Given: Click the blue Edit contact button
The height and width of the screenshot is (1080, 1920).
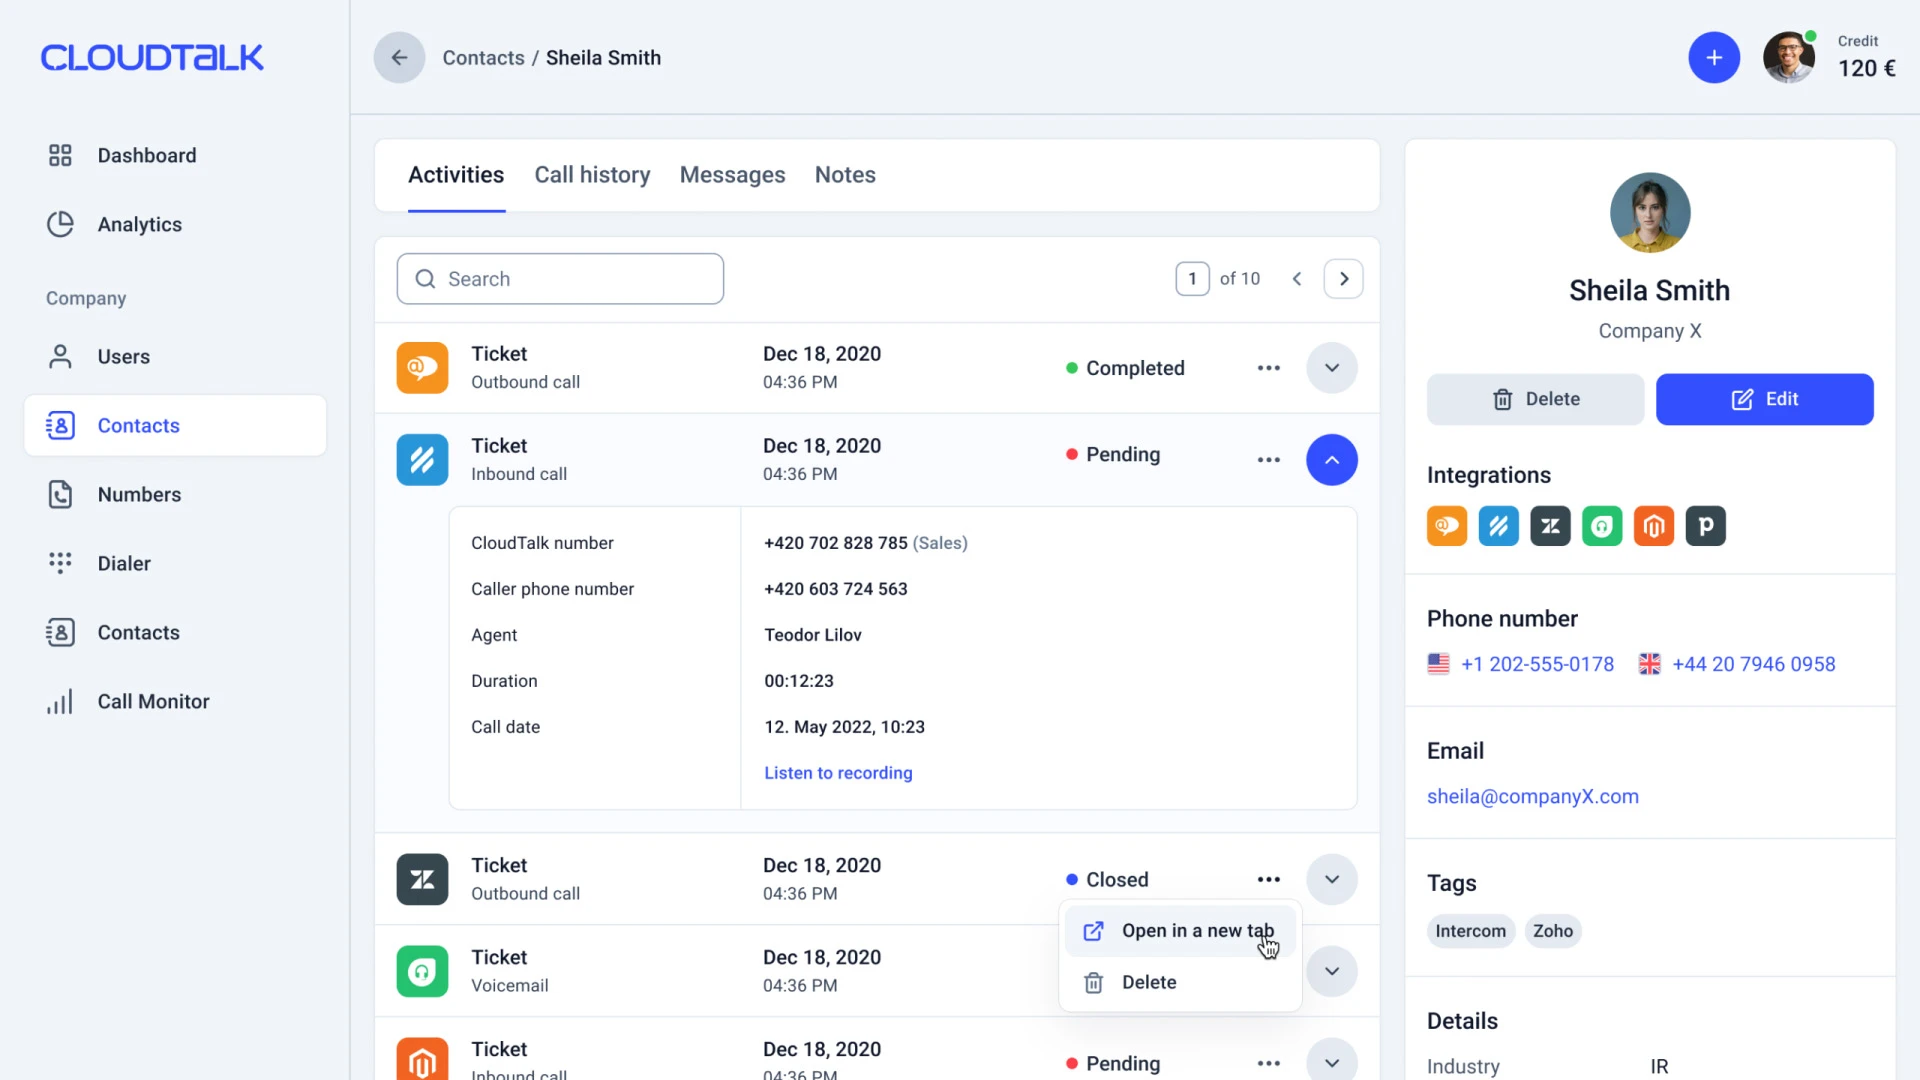Looking at the screenshot, I should click(x=1764, y=399).
